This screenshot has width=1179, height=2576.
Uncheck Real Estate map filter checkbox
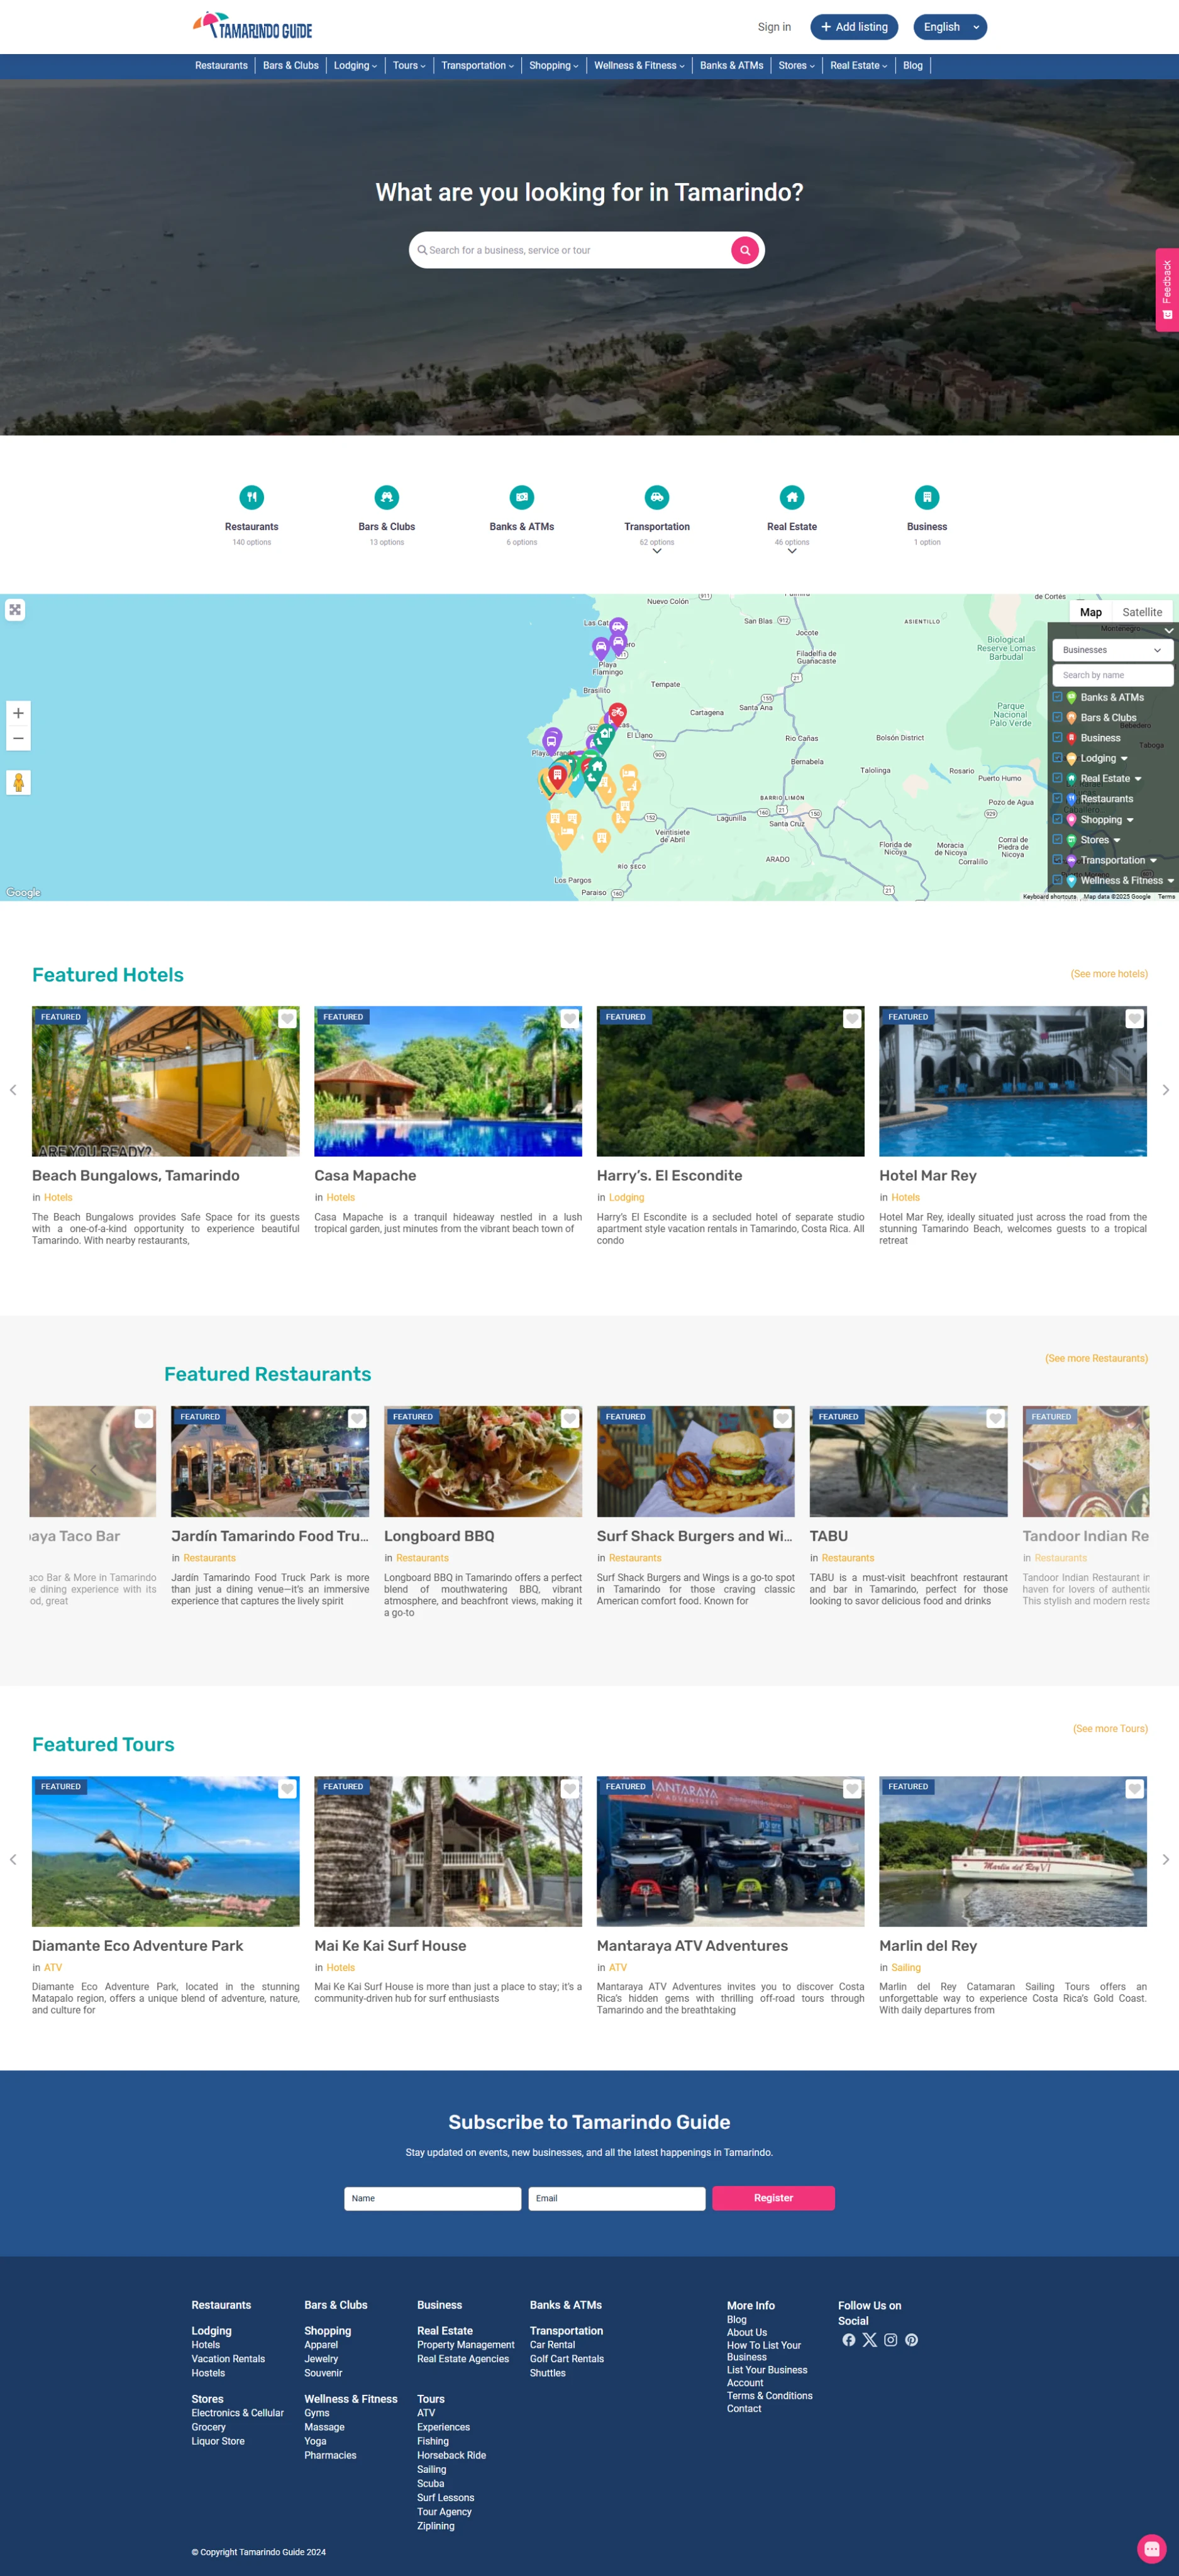click(x=1058, y=778)
